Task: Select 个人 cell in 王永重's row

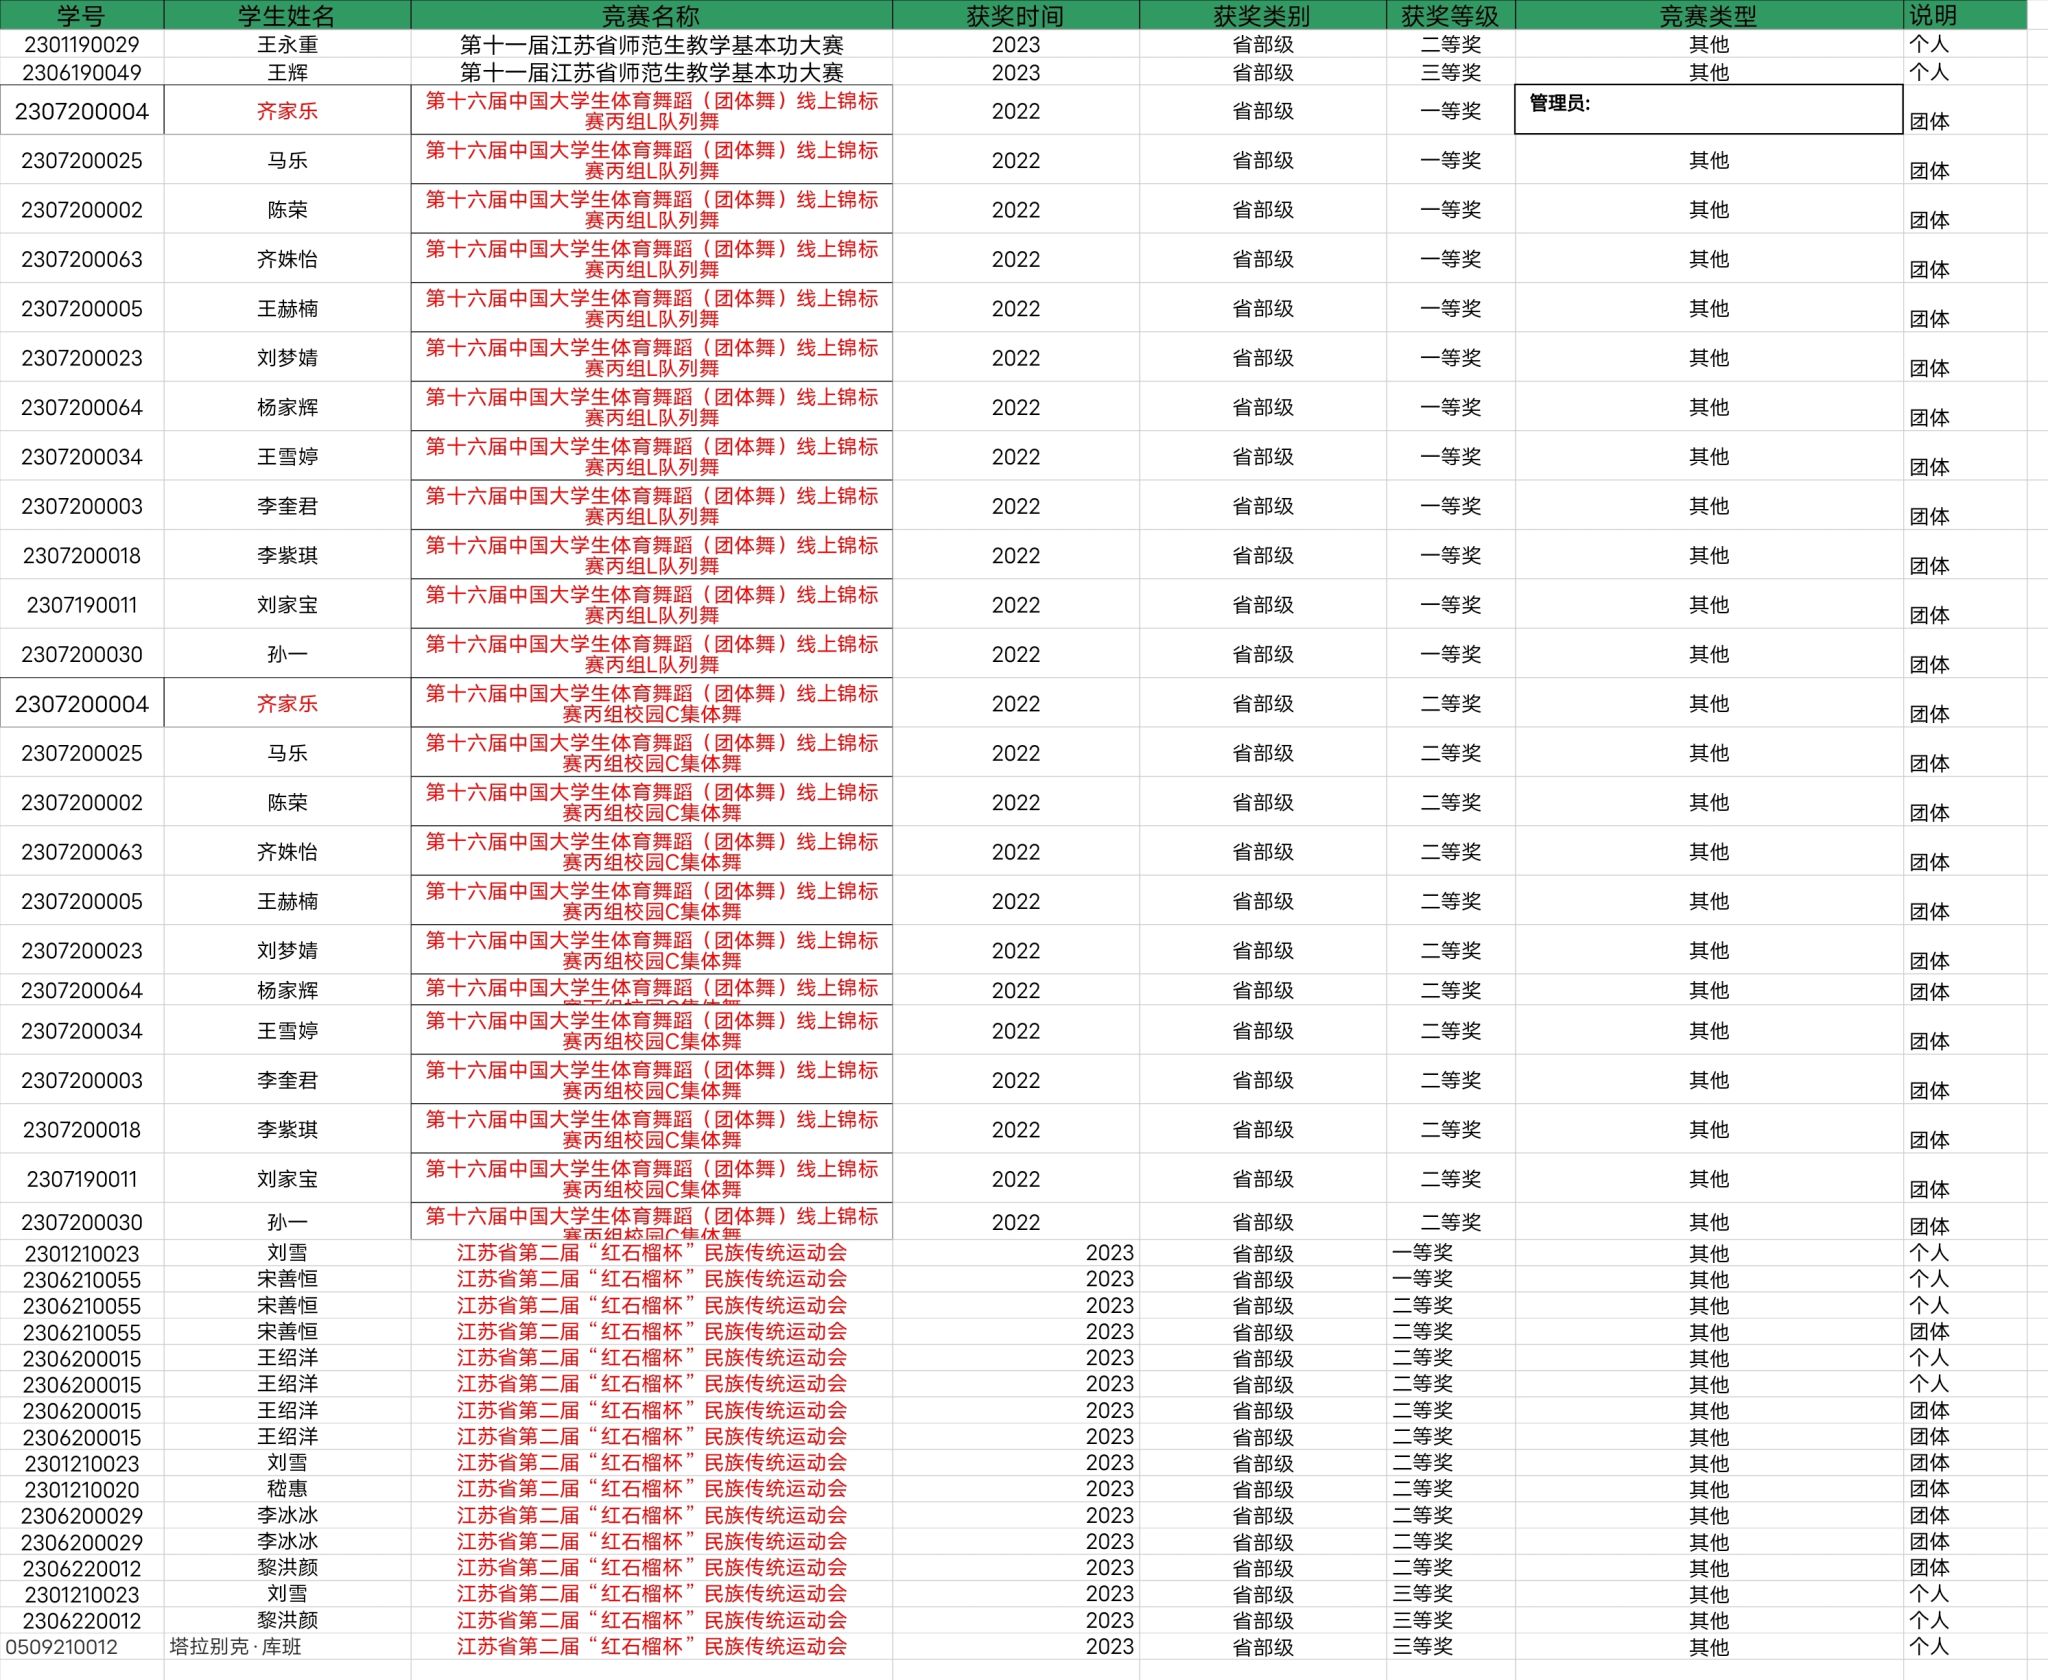Action: coord(1928,44)
